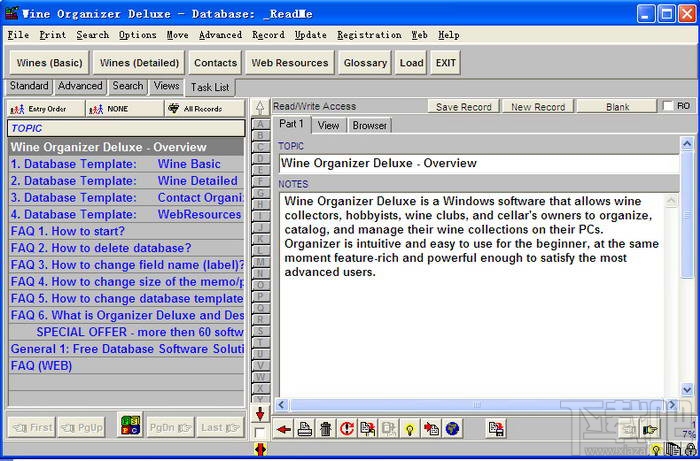Switch to the Browser tab
The height and width of the screenshot is (461, 700).
[x=370, y=125]
